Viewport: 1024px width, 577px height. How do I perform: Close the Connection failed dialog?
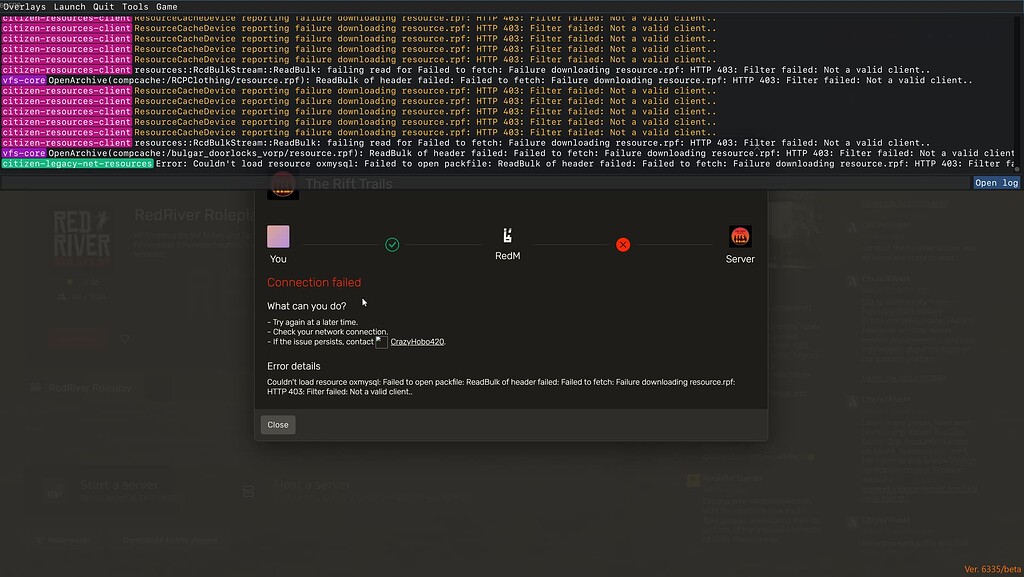(x=277, y=424)
